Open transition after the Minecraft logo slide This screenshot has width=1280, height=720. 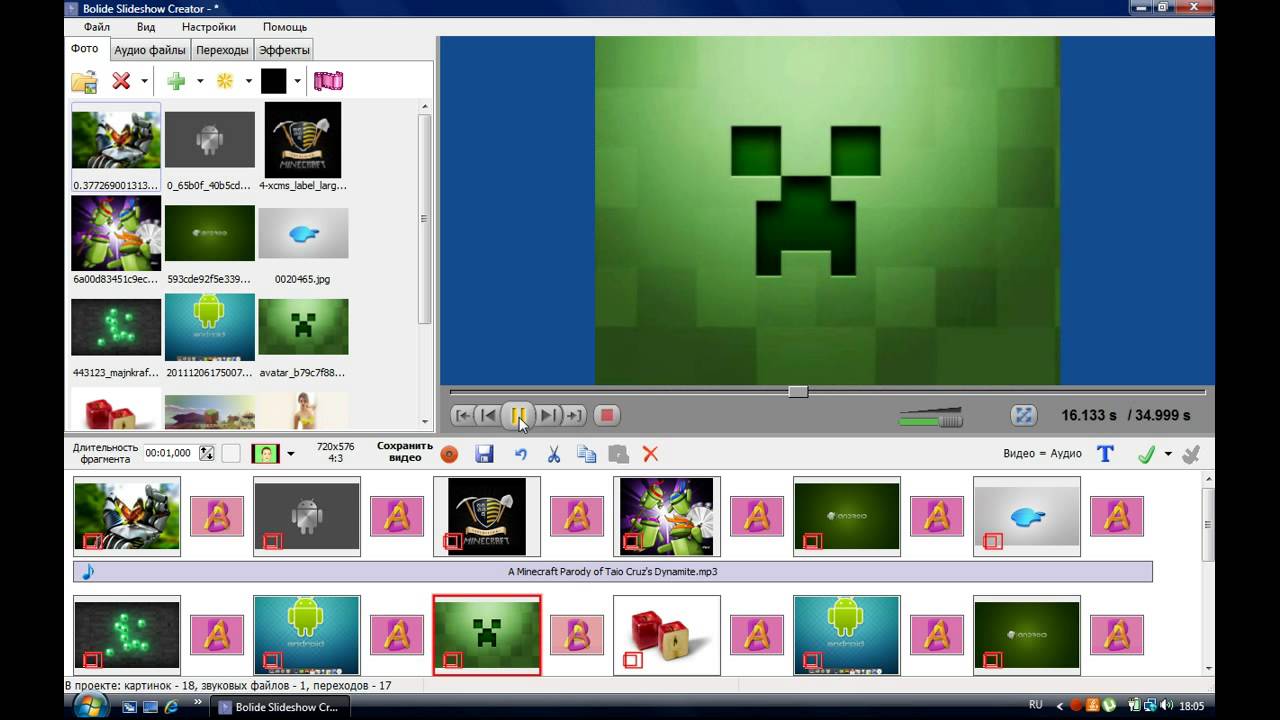(x=577, y=516)
